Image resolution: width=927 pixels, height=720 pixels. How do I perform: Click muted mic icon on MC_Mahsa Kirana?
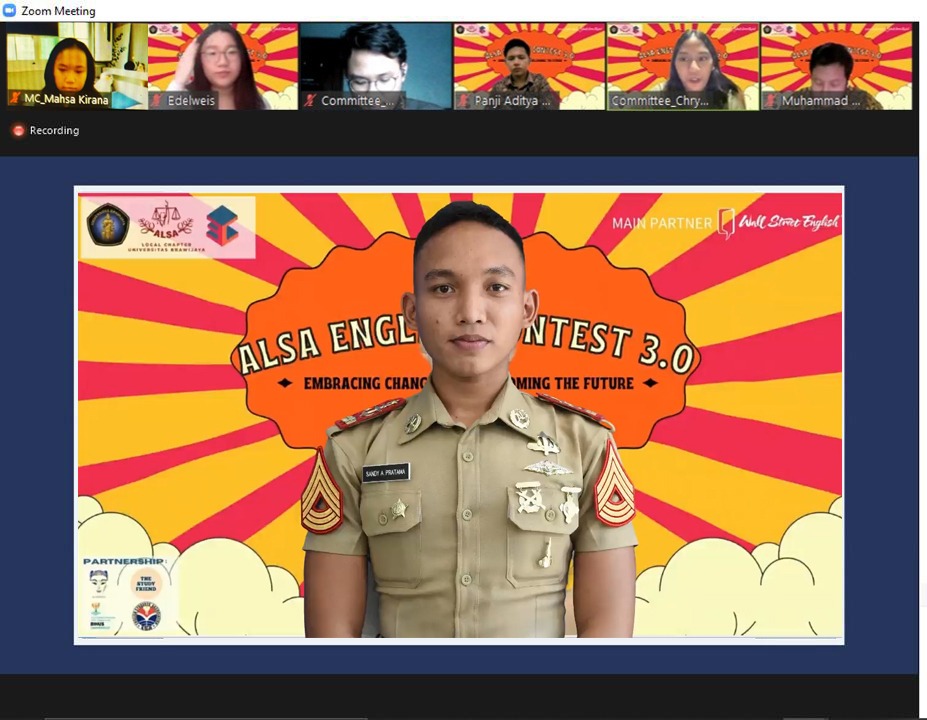(x=15, y=100)
